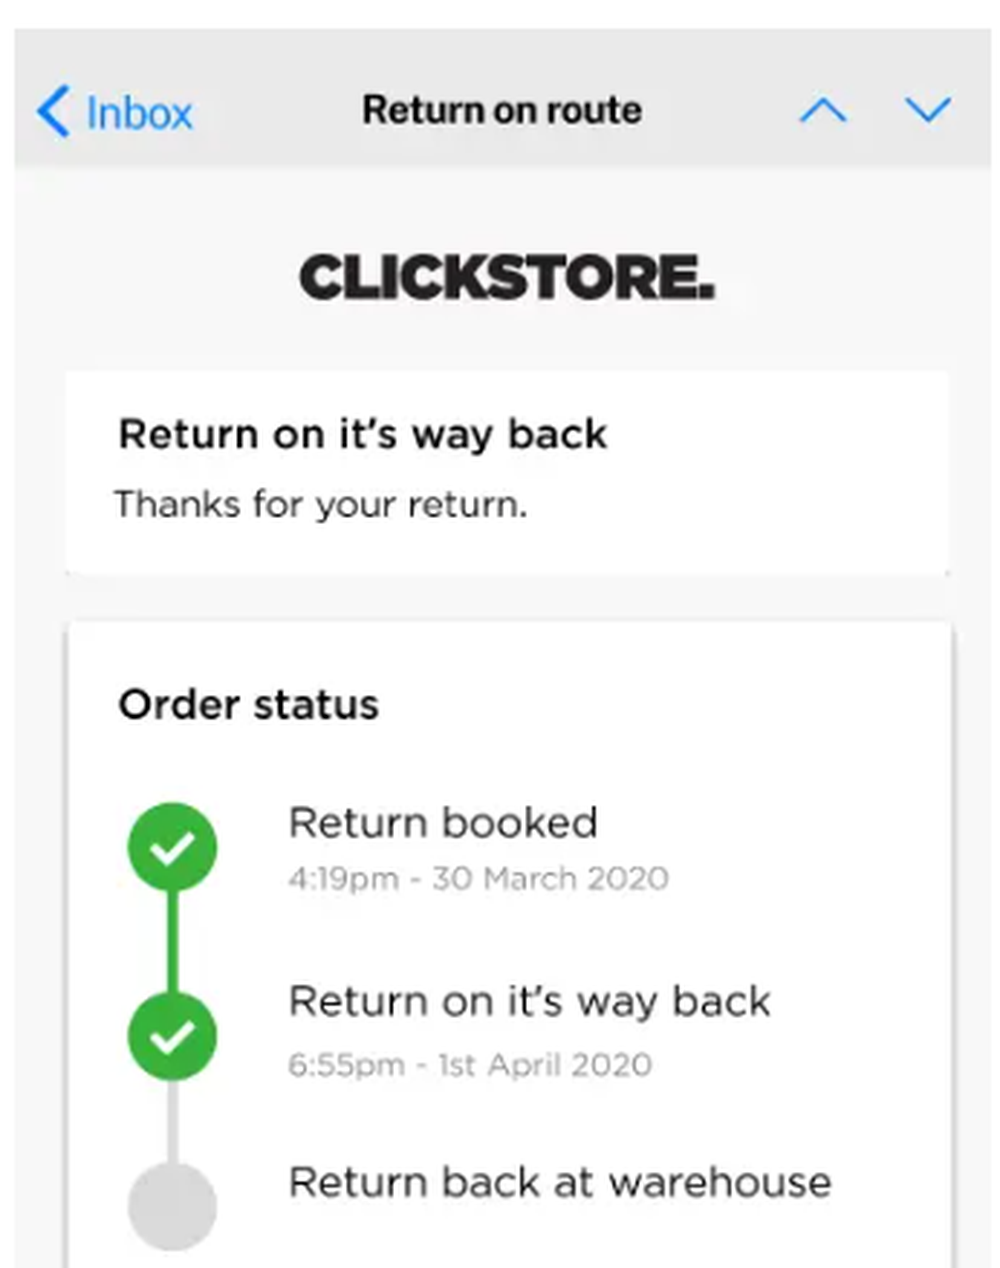
Task: Click the 6:55pm - 1st April 2020 timestamp
Action: 470,1064
